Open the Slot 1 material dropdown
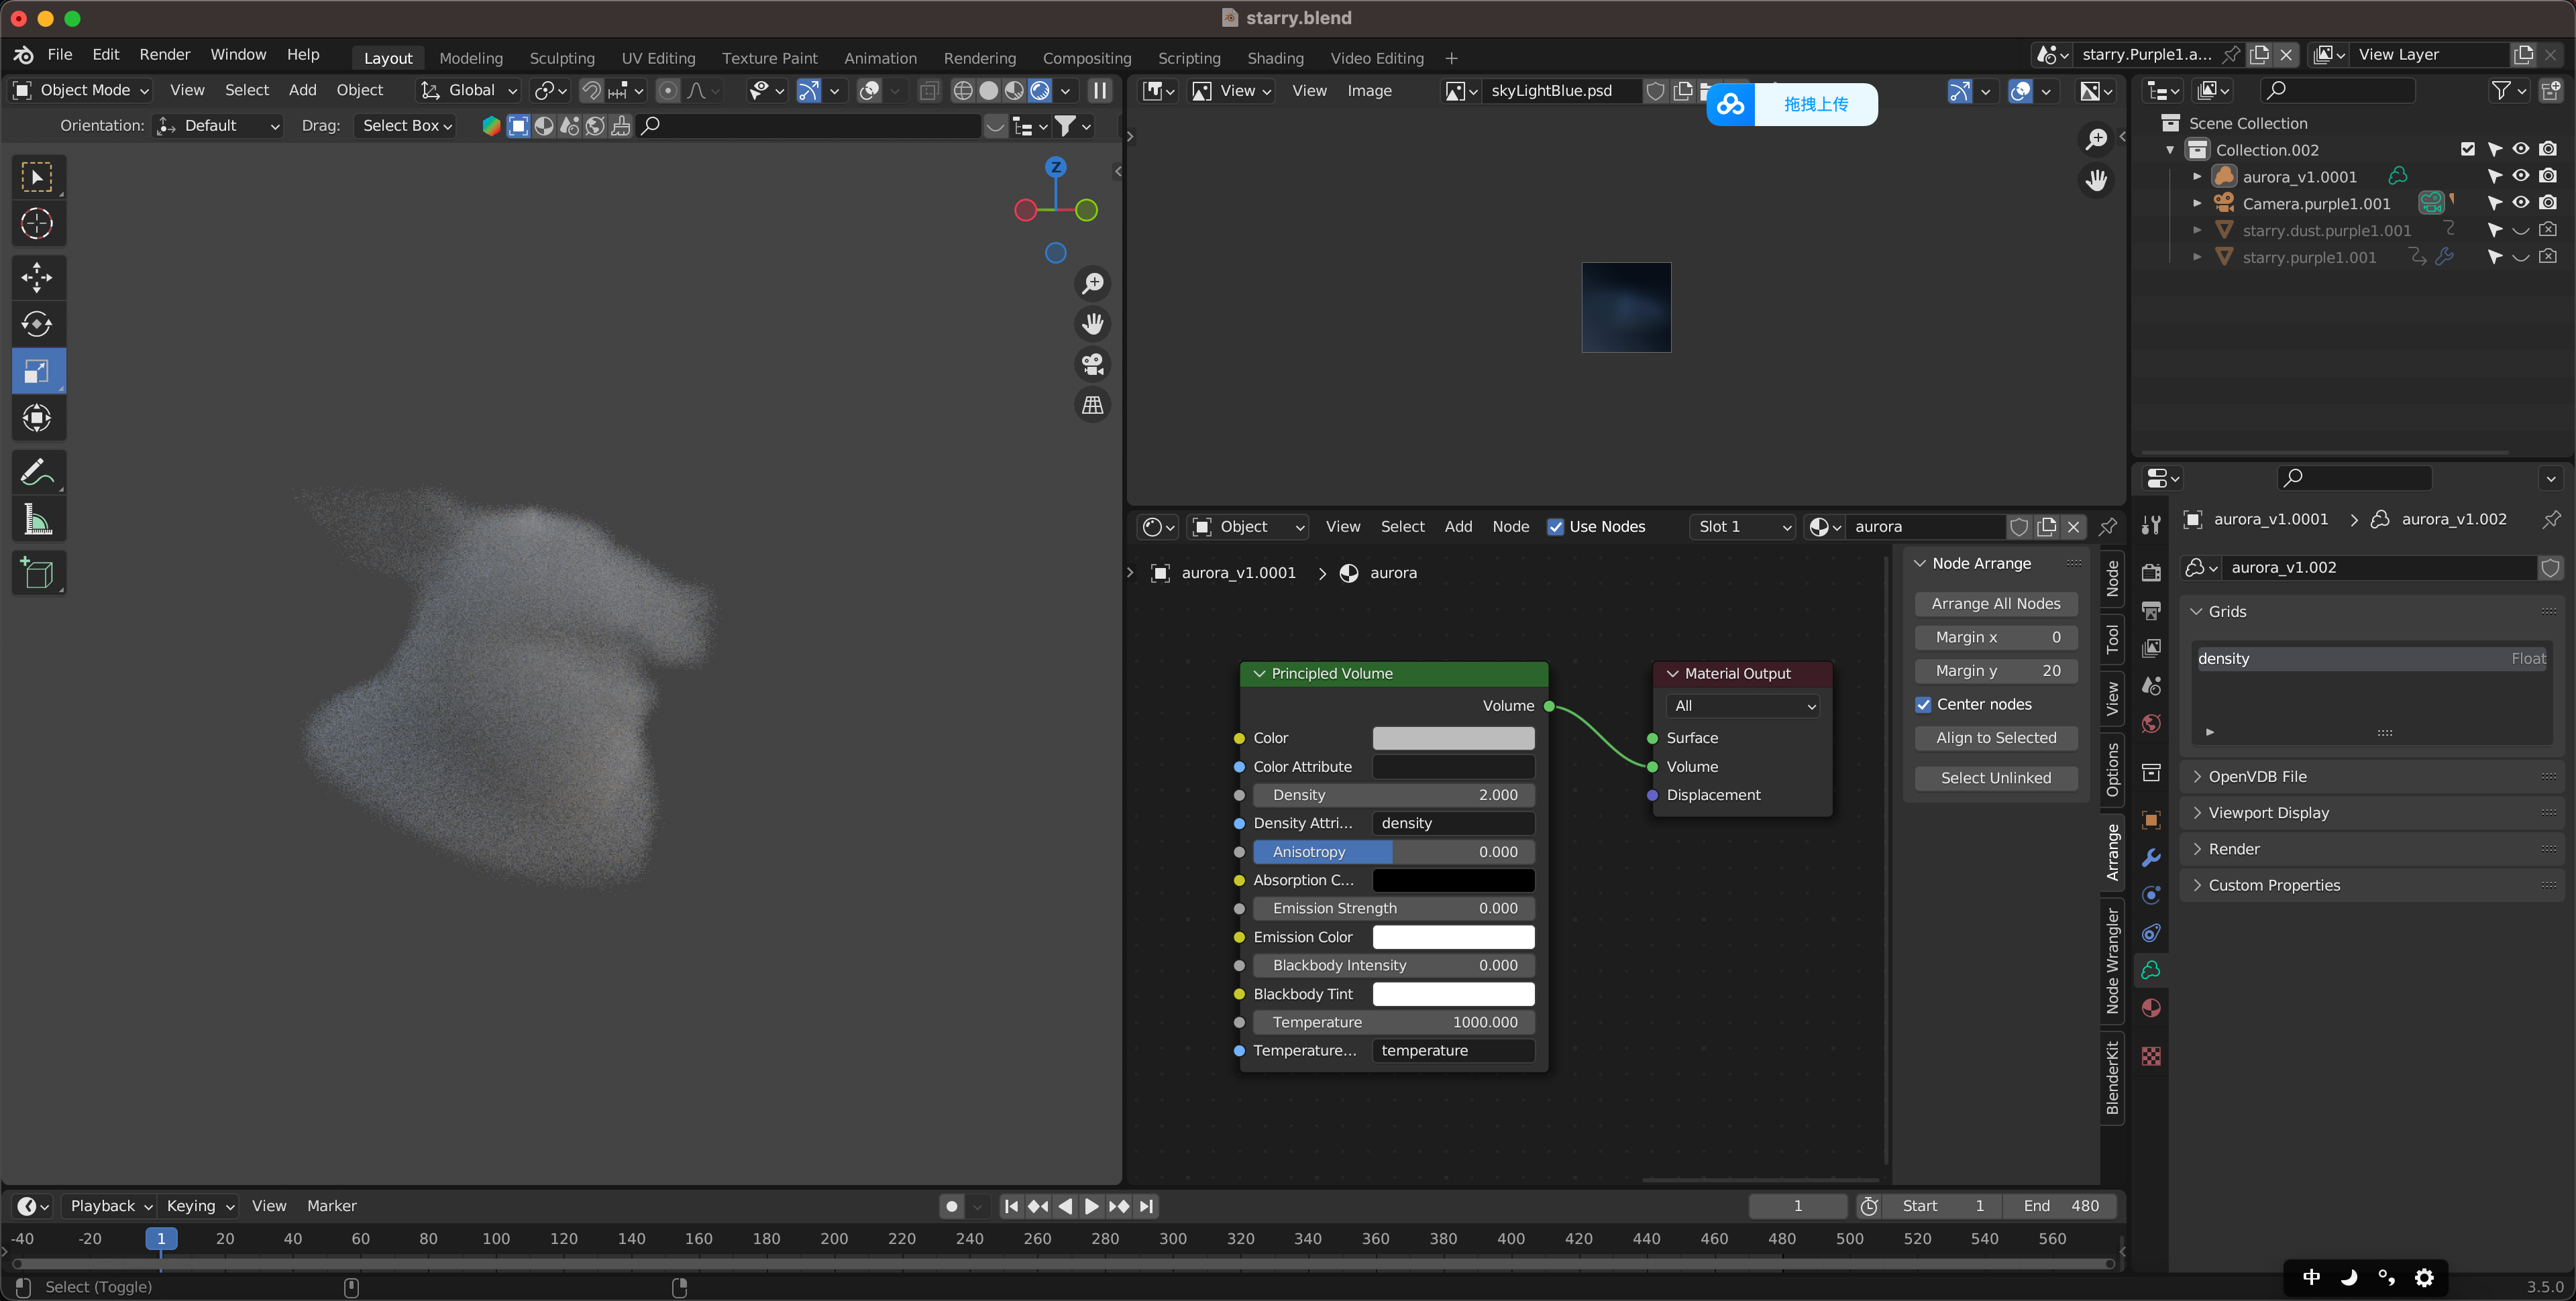The height and width of the screenshot is (1301, 2576). 1743,527
